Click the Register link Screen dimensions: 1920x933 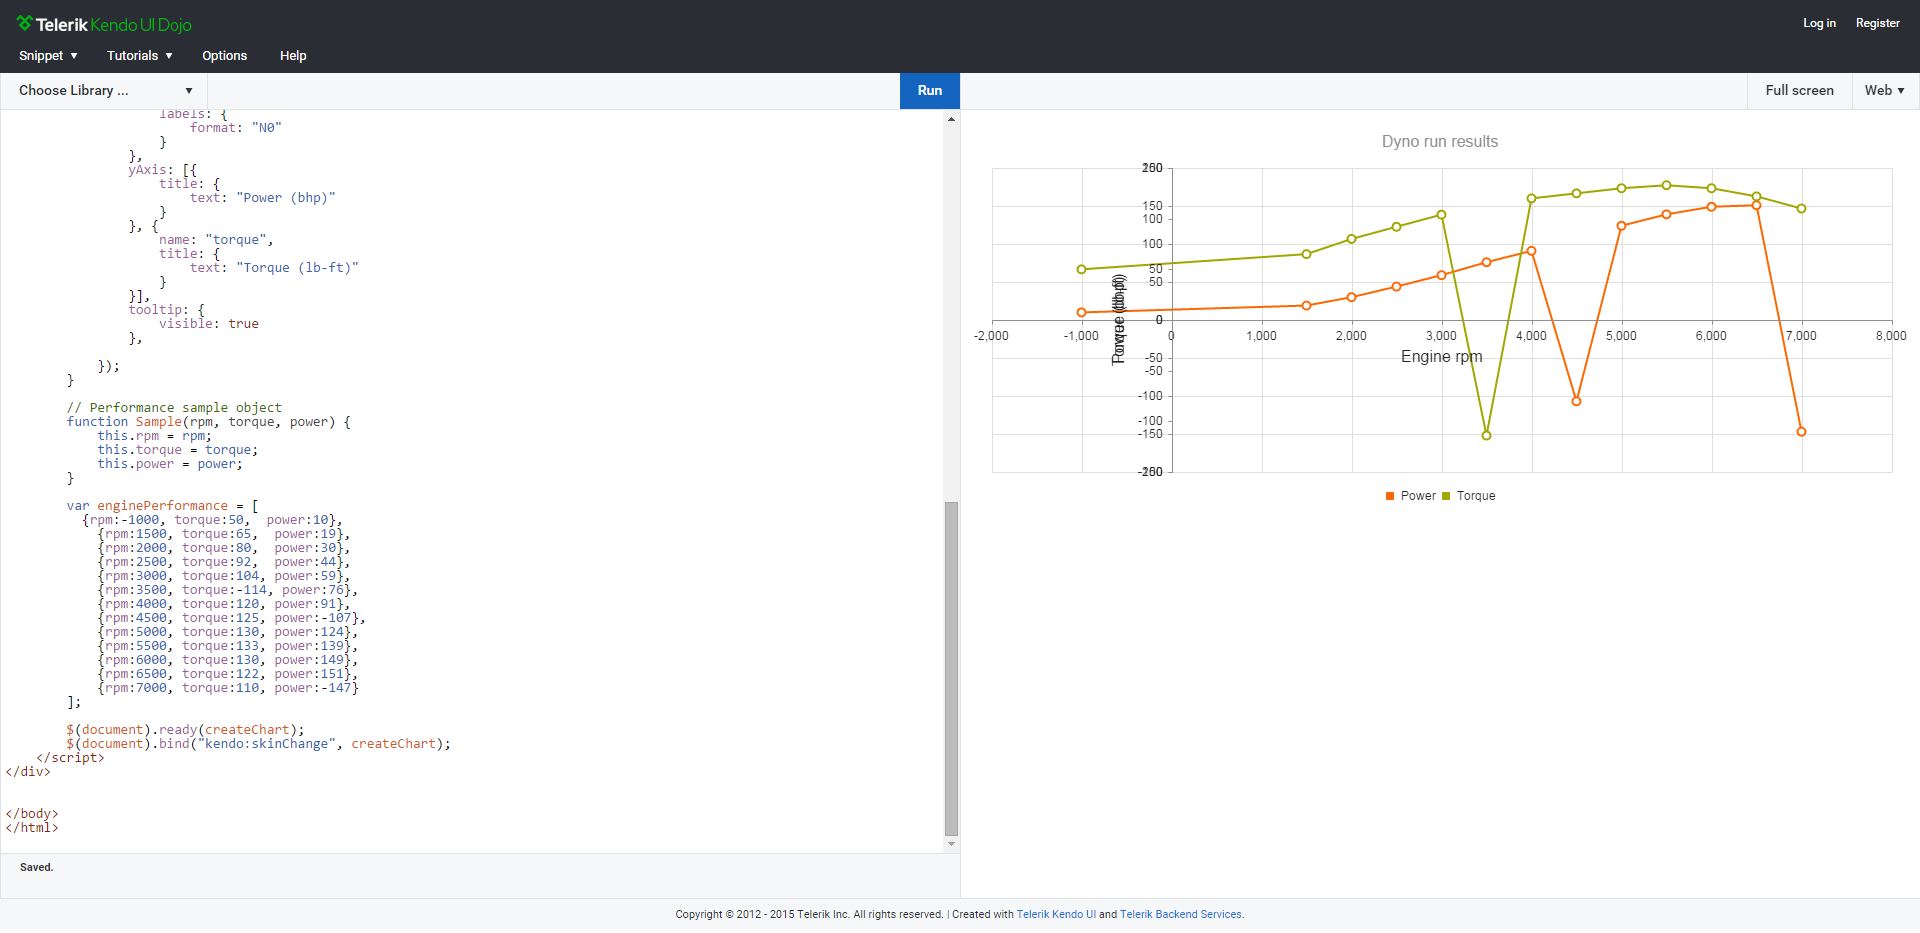tap(1877, 23)
